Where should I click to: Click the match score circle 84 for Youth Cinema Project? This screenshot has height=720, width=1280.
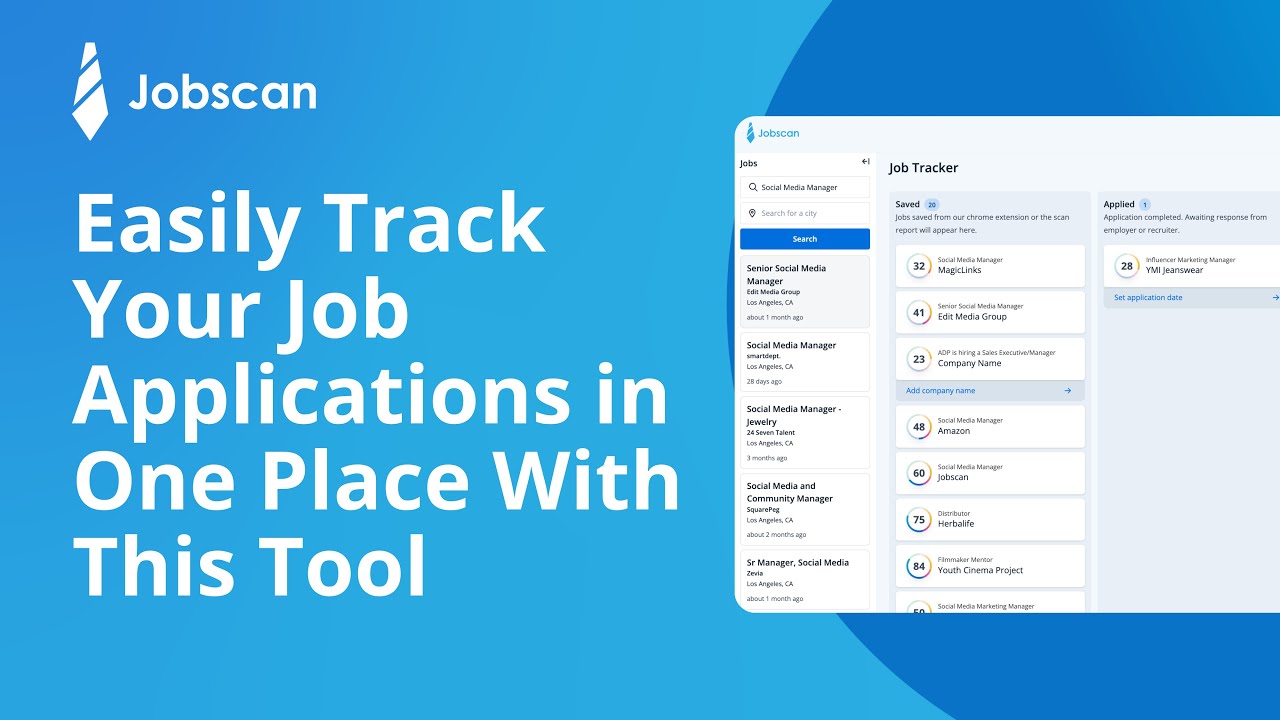point(919,566)
